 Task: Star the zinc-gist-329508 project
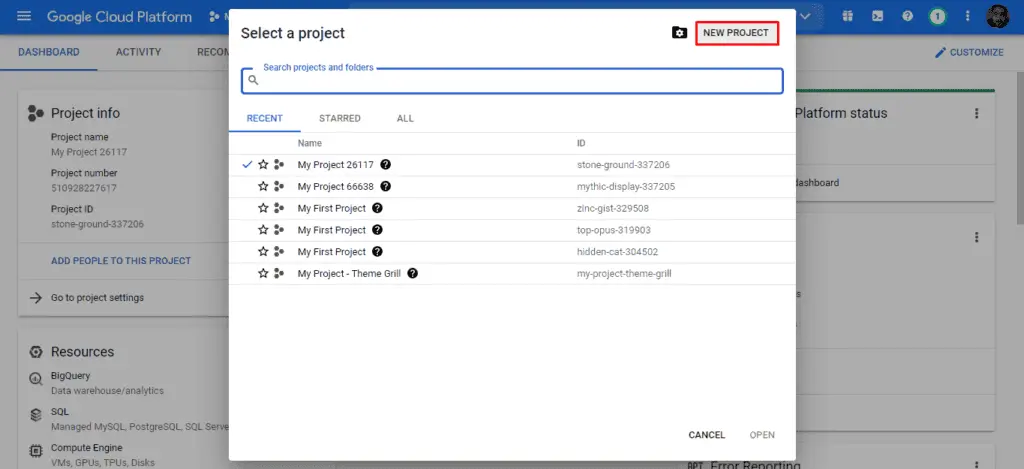coord(263,208)
